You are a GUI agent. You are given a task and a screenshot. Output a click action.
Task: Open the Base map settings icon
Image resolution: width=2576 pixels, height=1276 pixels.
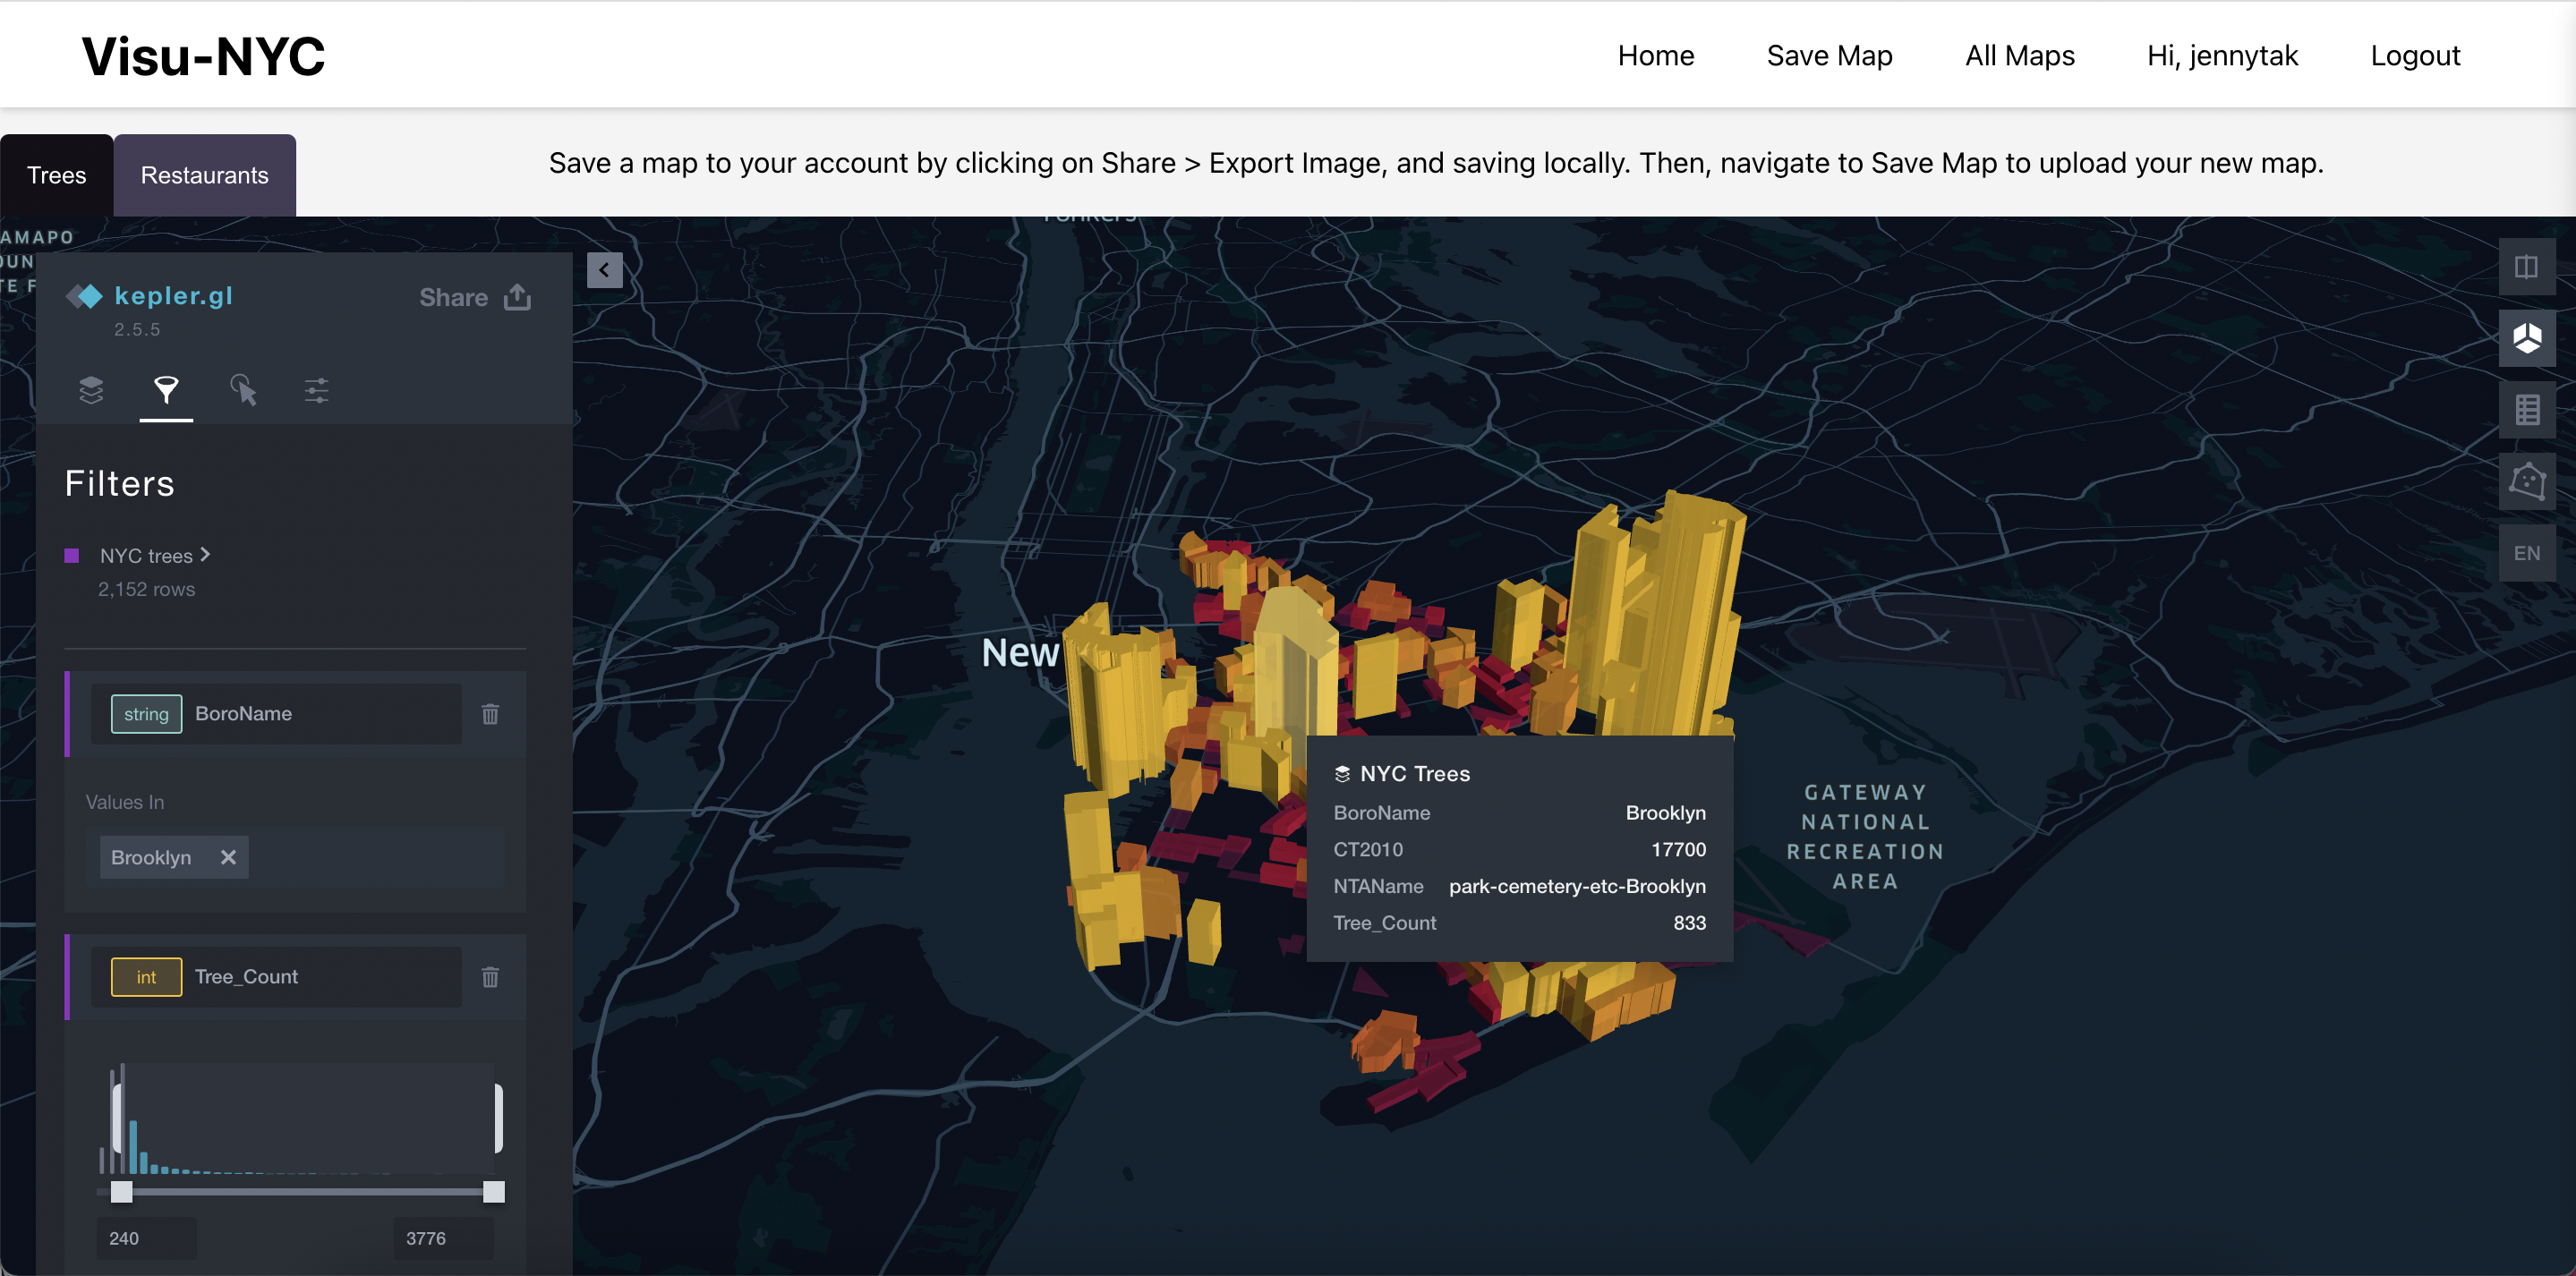316,390
